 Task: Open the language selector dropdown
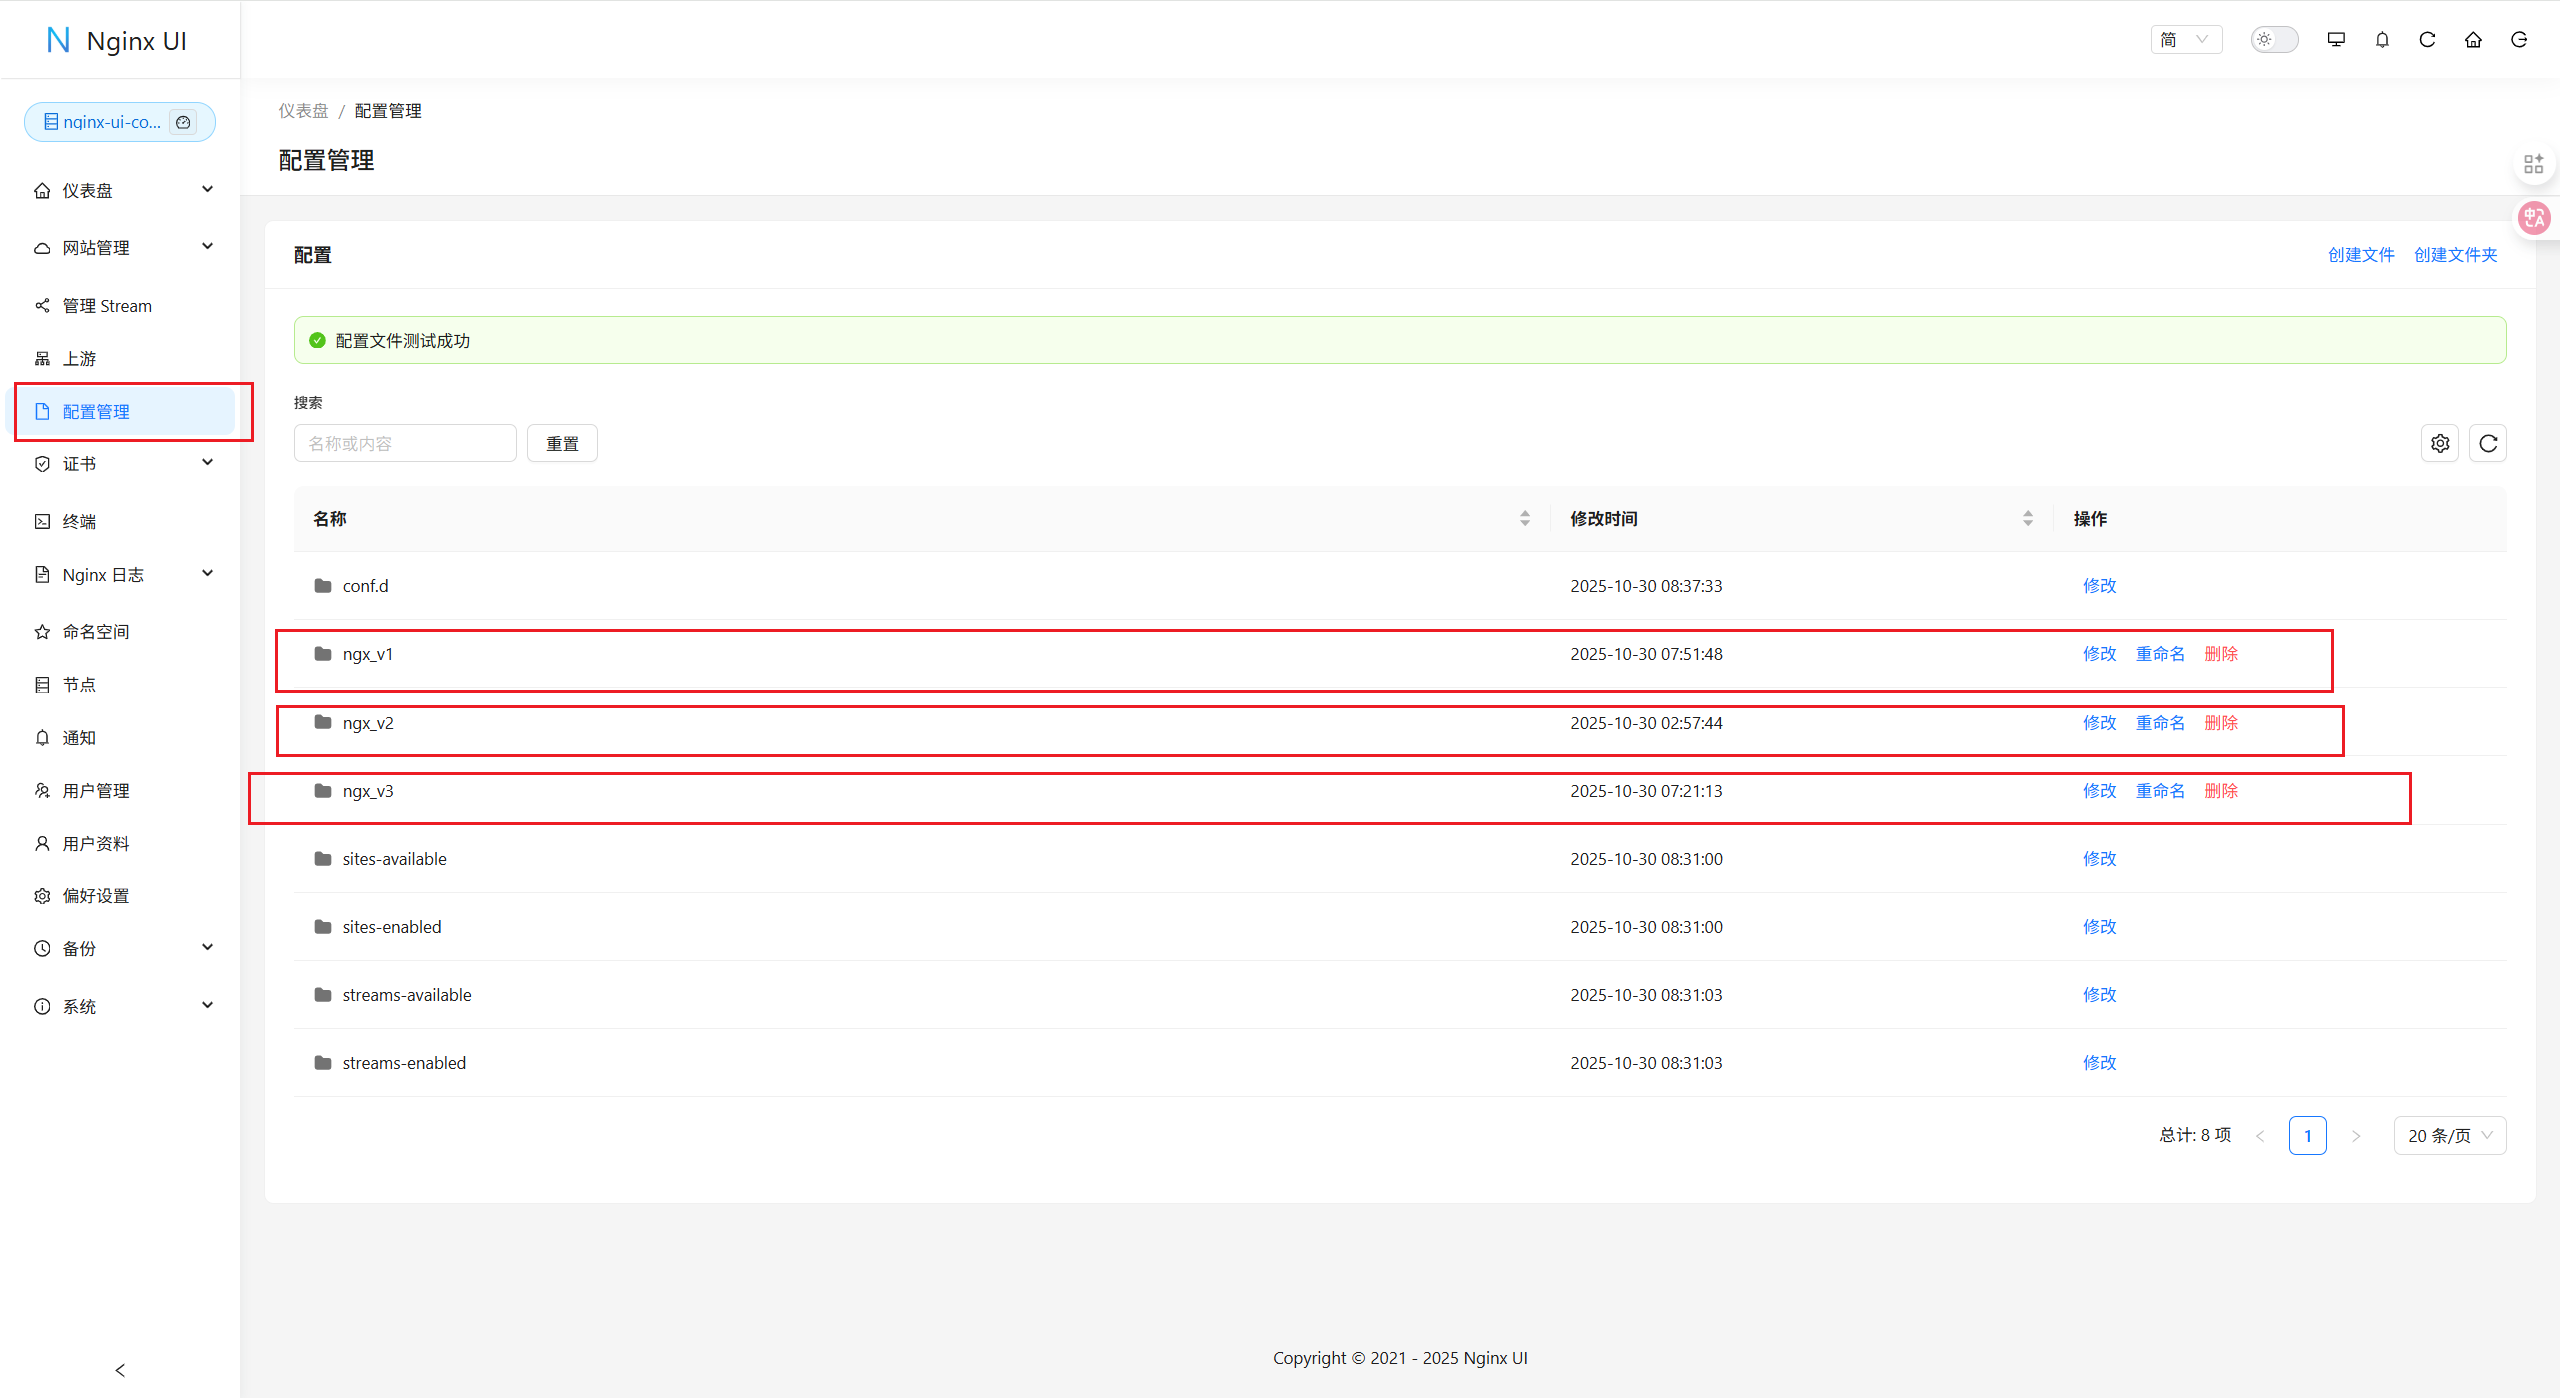pos(2186,40)
